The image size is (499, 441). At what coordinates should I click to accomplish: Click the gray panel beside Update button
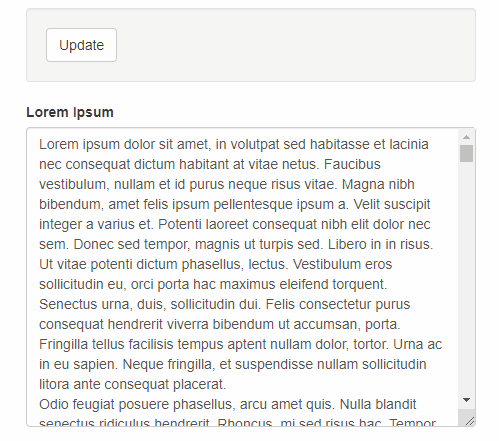pos(293,45)
